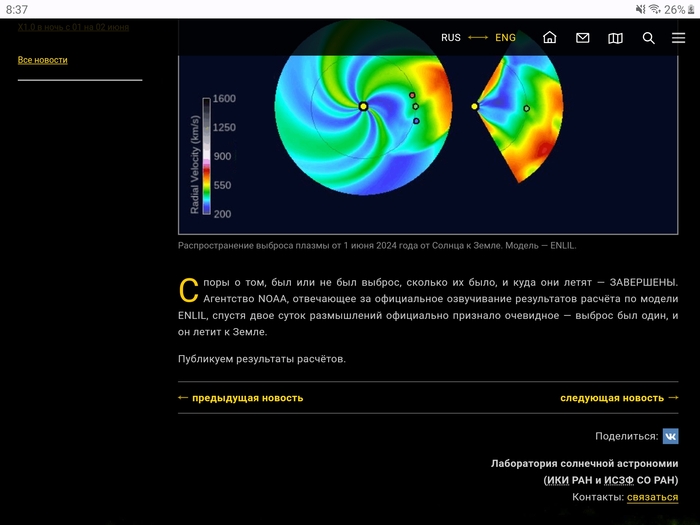
Task: Open the map icon in header
Action: [x=615, y=38]
